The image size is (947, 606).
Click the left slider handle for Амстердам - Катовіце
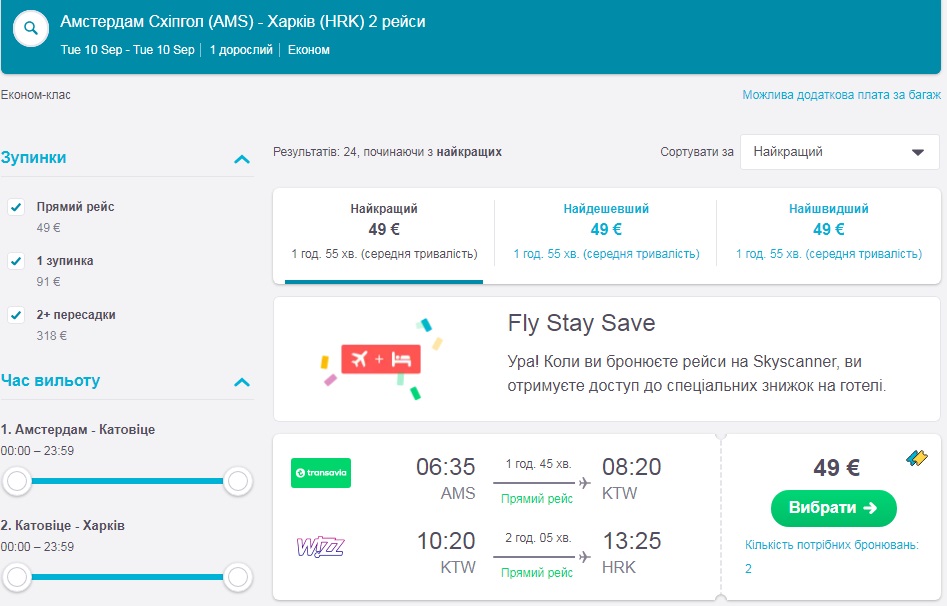point(16,482)
